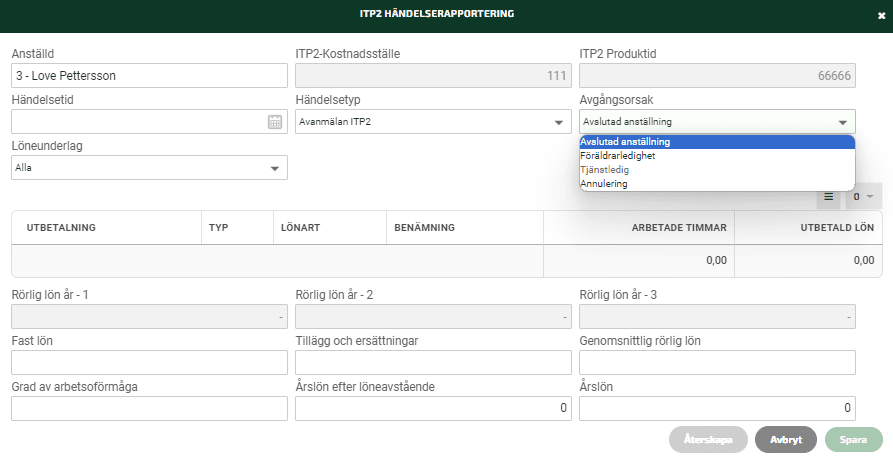Viewport: 893px width, 469px height.
Task: Click the Fast lön input field
Action: (x=149, y=363)
